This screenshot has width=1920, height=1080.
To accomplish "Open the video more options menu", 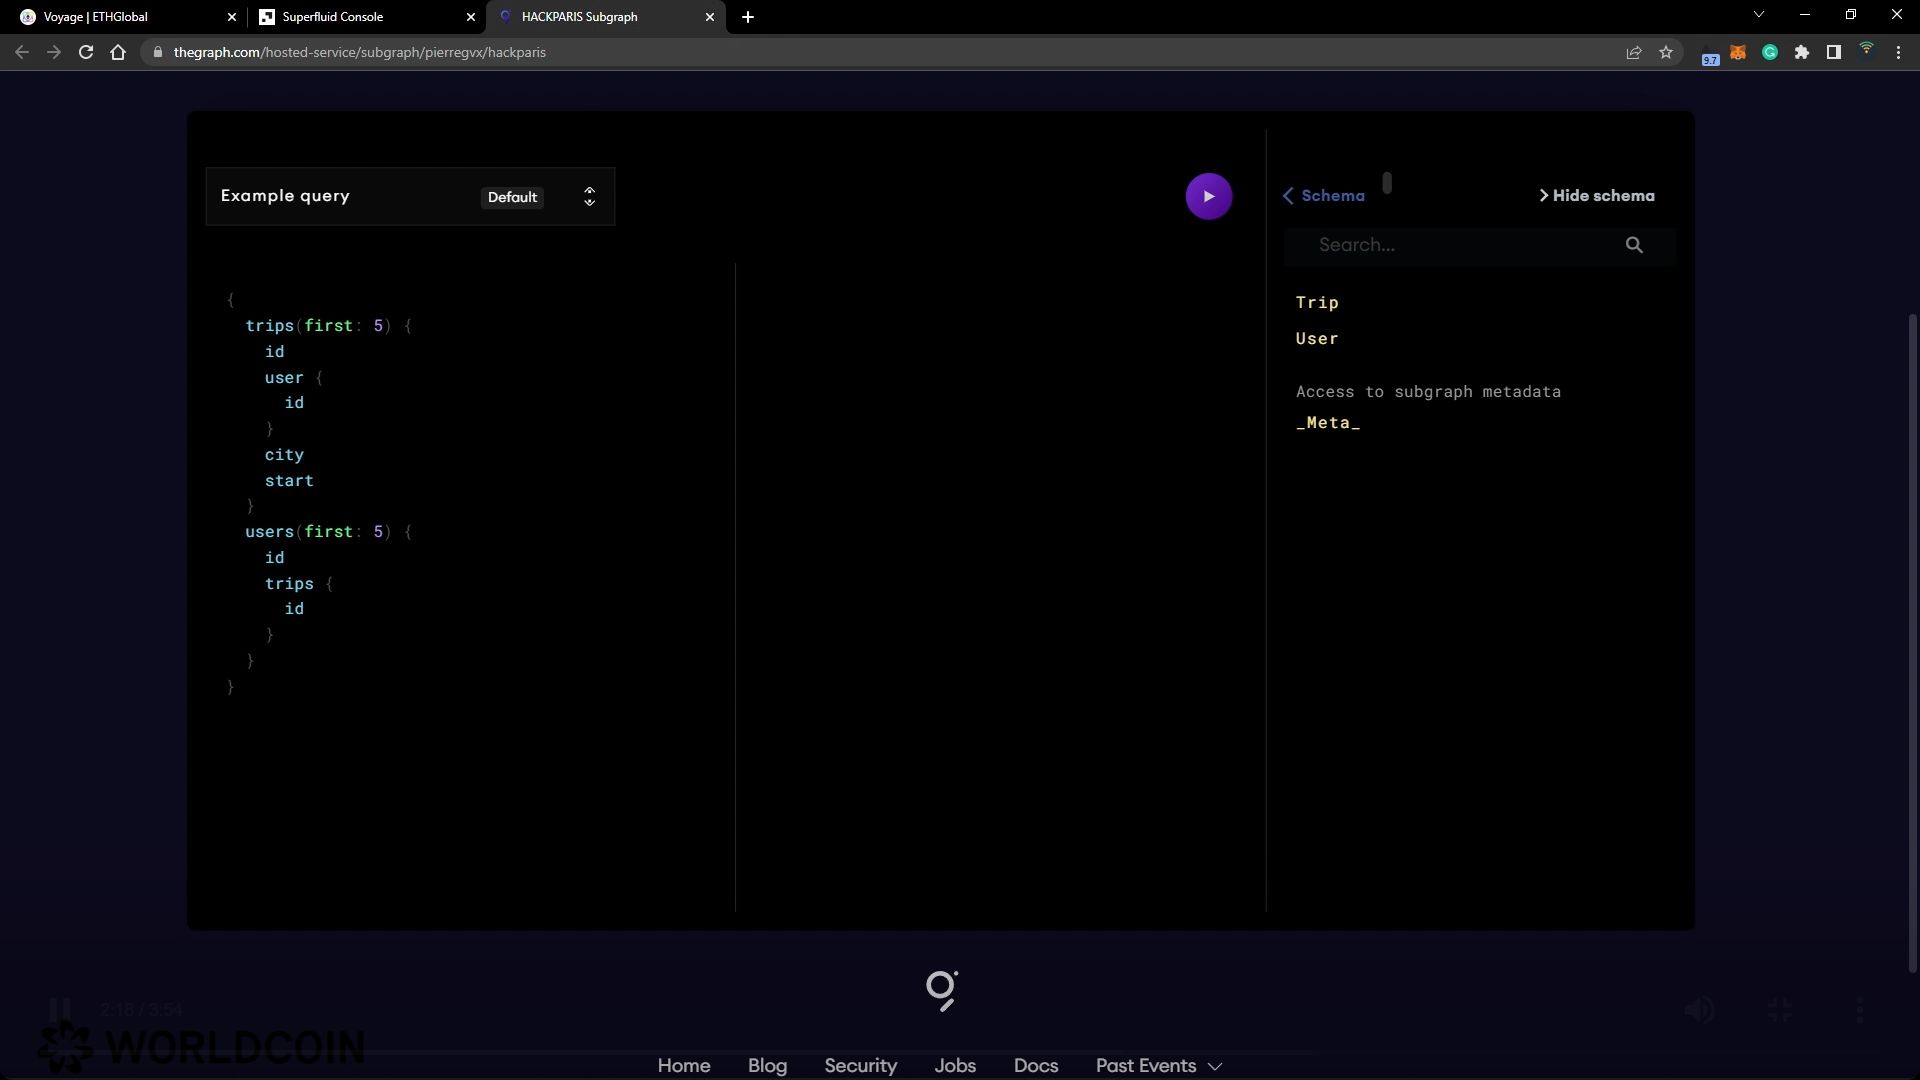I will pyautogui.click(x=1859, y=1010).
